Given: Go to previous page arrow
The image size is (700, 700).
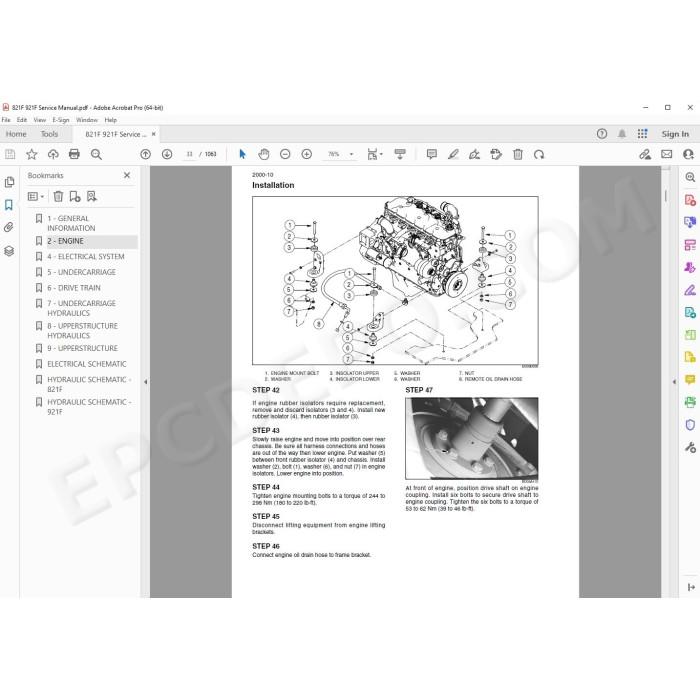Looking at the screenshot, I should [x=146, y=154].
